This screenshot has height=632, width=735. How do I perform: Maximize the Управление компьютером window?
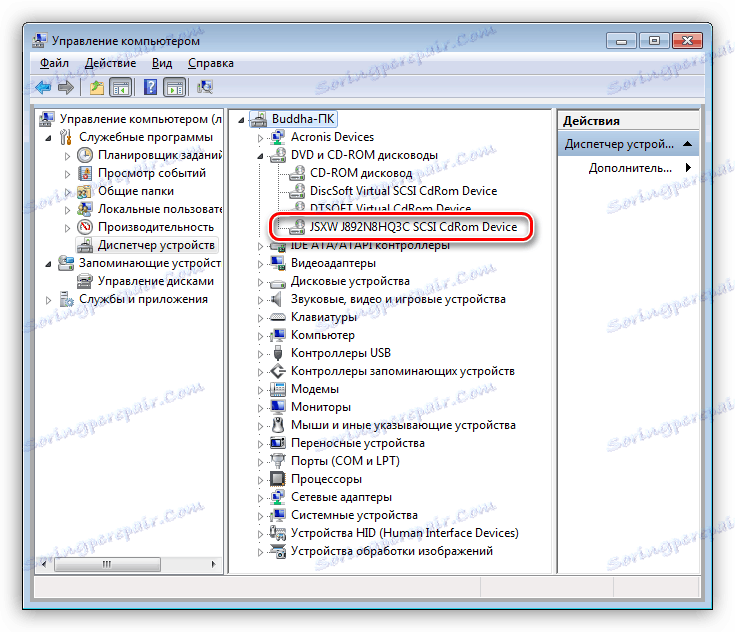point(654,41)
